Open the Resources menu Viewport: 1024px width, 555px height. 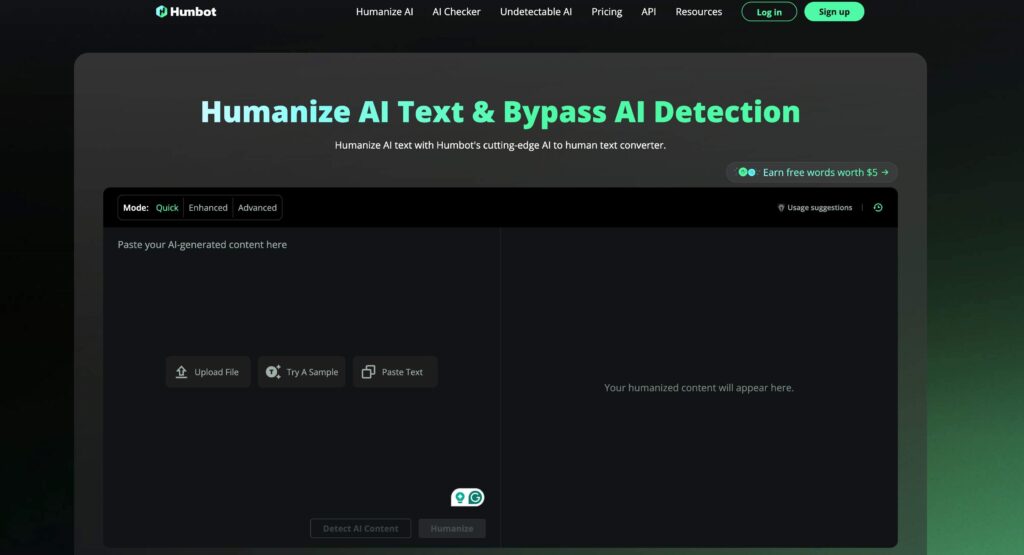pyautogui.click(x=699, y=12)
